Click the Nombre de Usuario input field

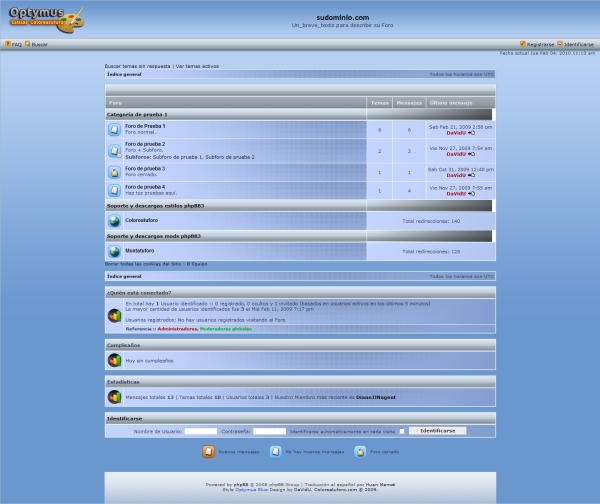(201, 431)
